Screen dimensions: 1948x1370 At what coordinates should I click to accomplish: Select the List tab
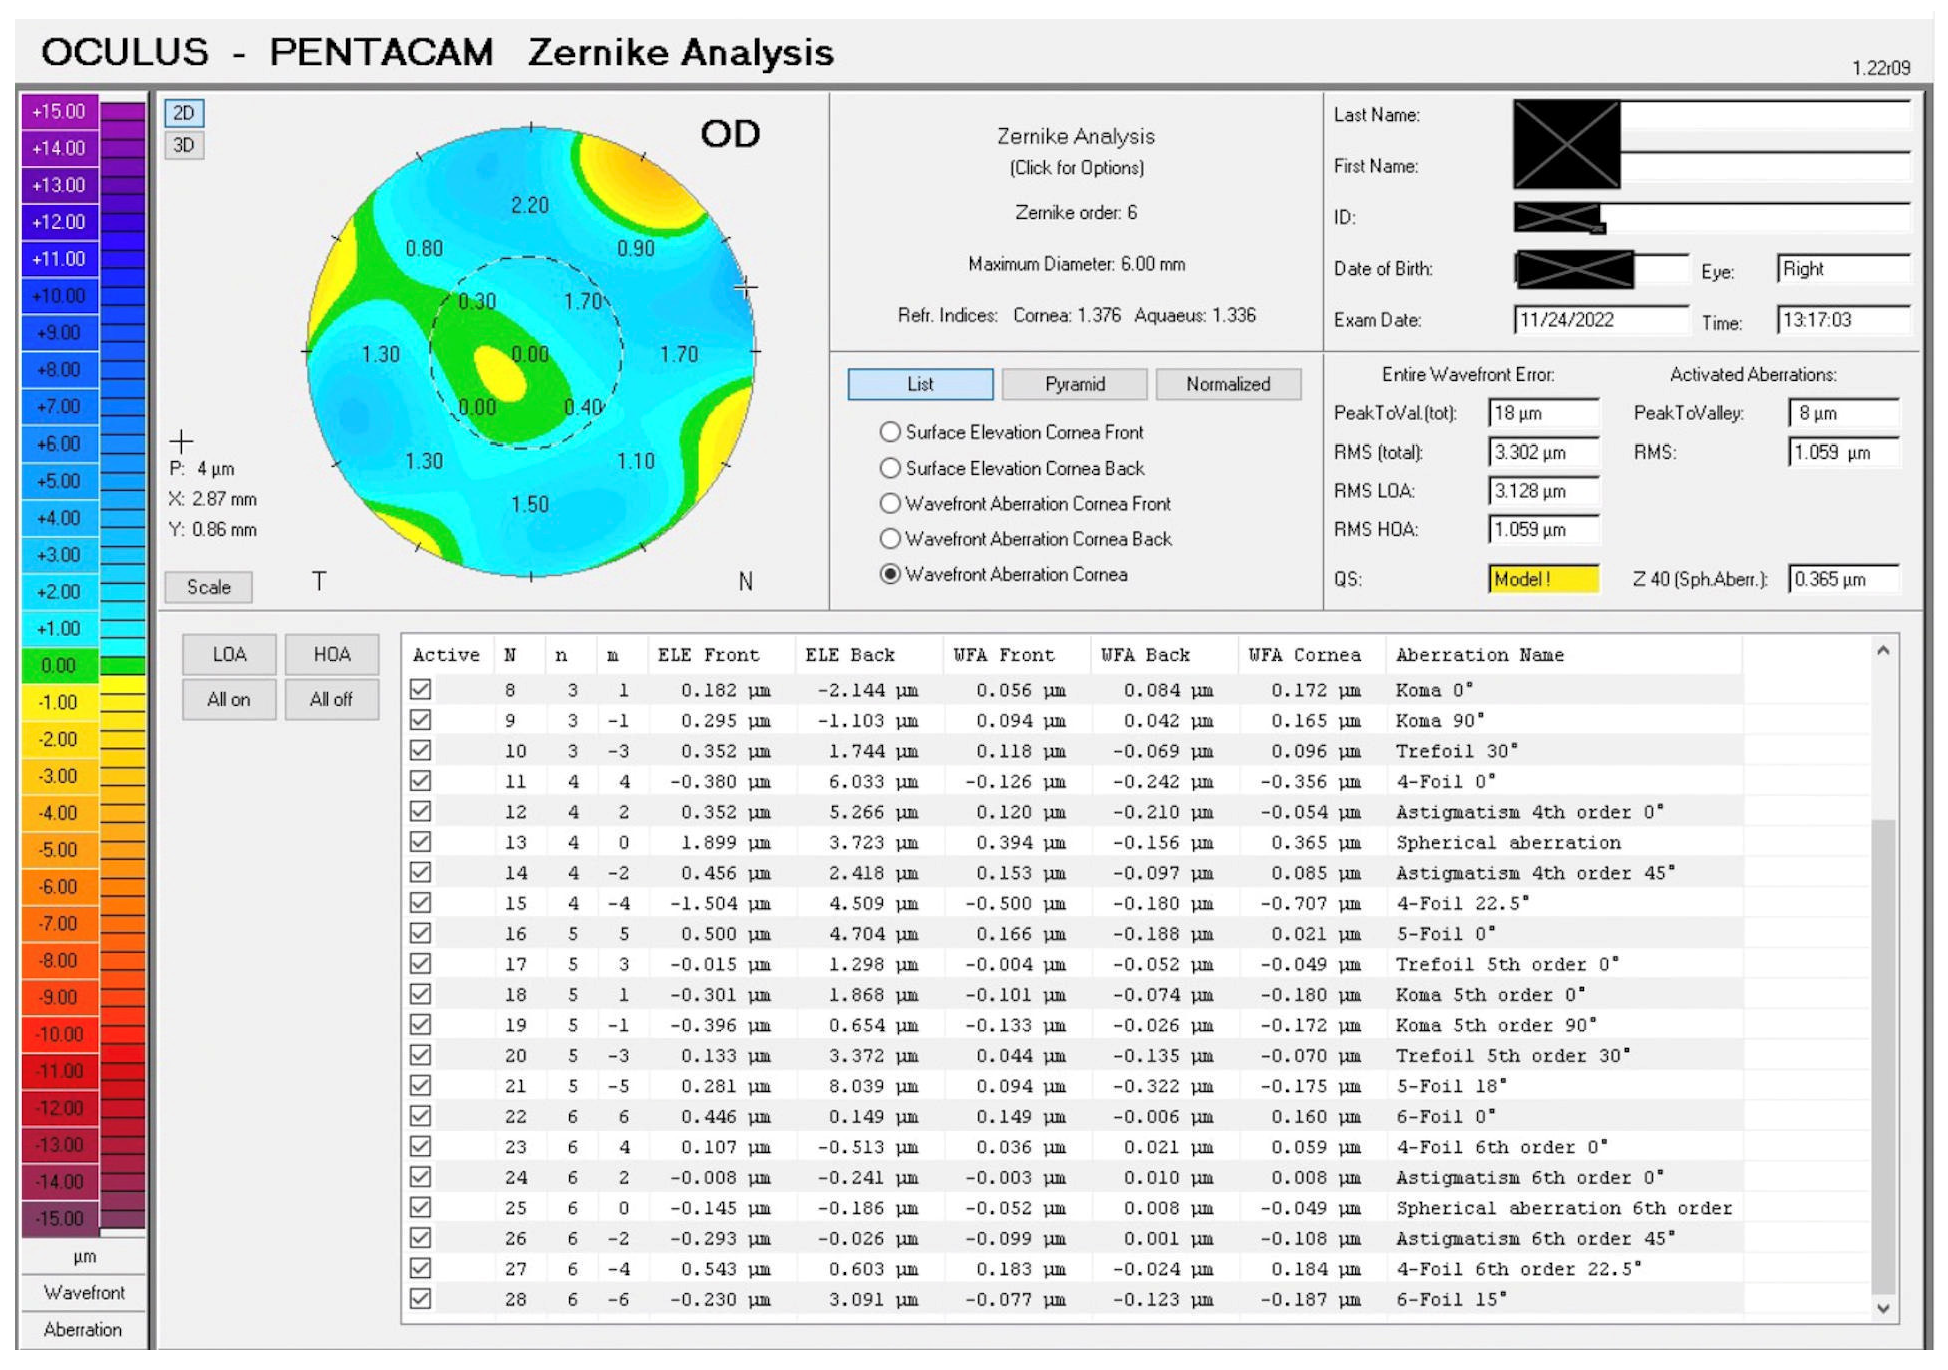coord(920,384)
